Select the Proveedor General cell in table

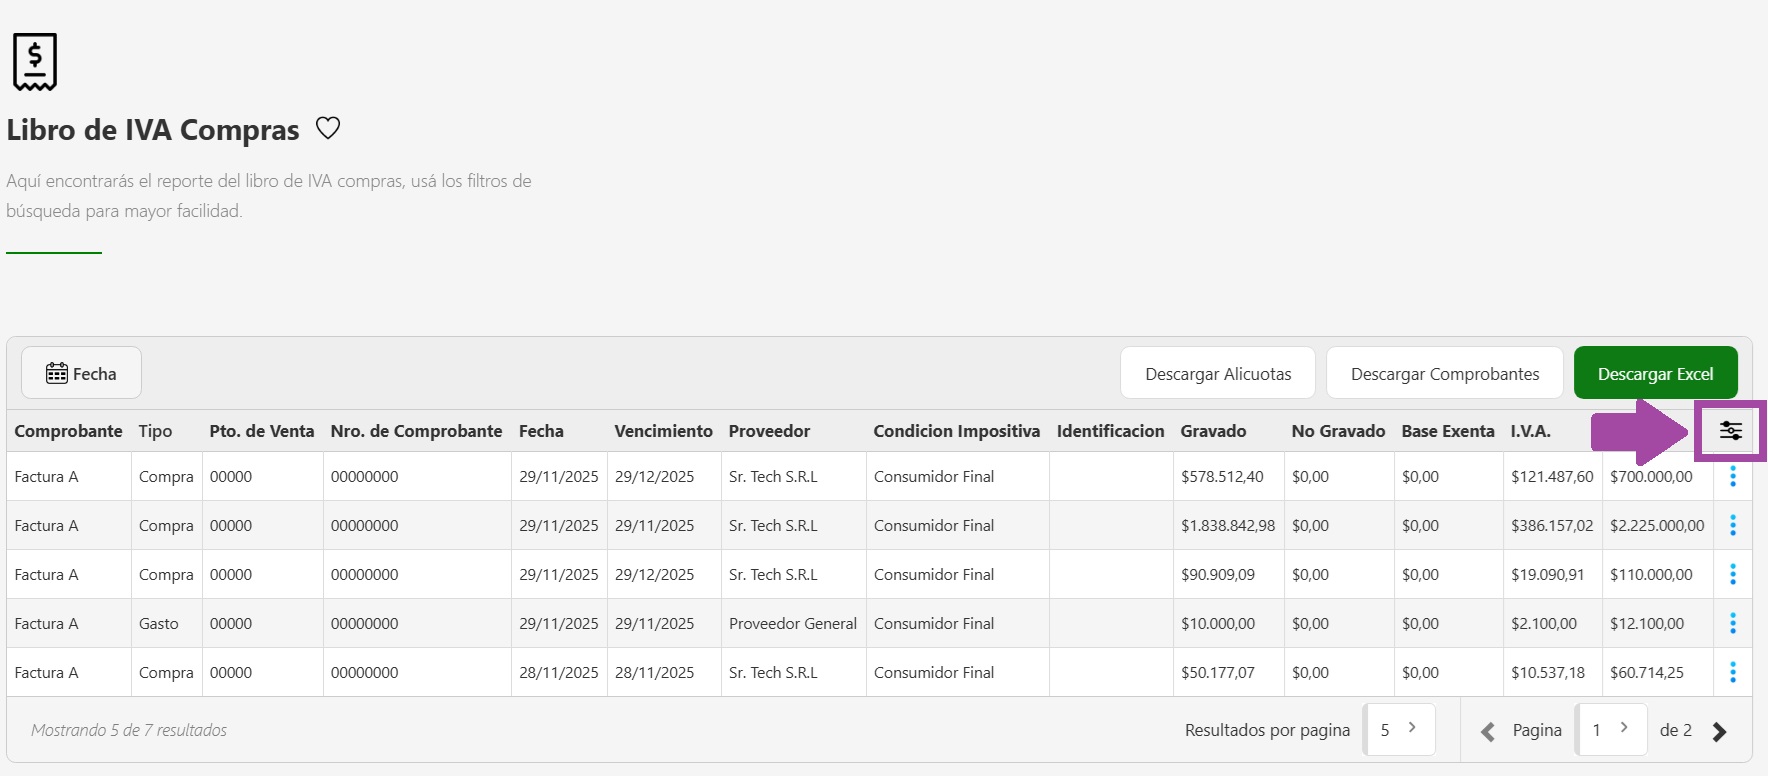[792, 624]
